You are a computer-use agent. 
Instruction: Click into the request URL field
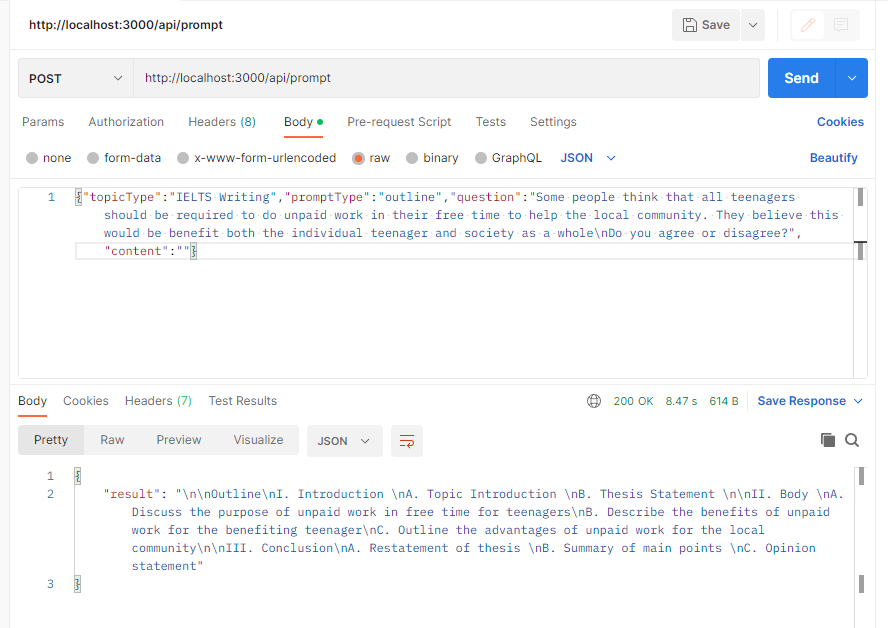pyautogui.click(x=446, y=78)
